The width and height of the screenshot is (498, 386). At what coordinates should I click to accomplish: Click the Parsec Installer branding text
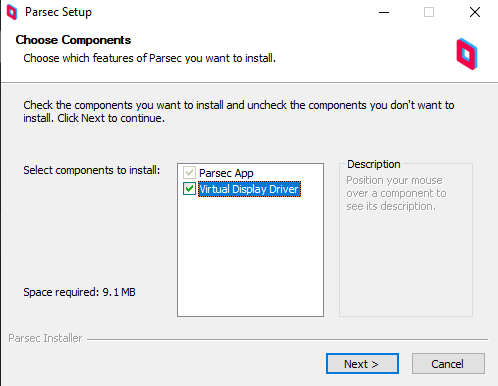point(45,338)
